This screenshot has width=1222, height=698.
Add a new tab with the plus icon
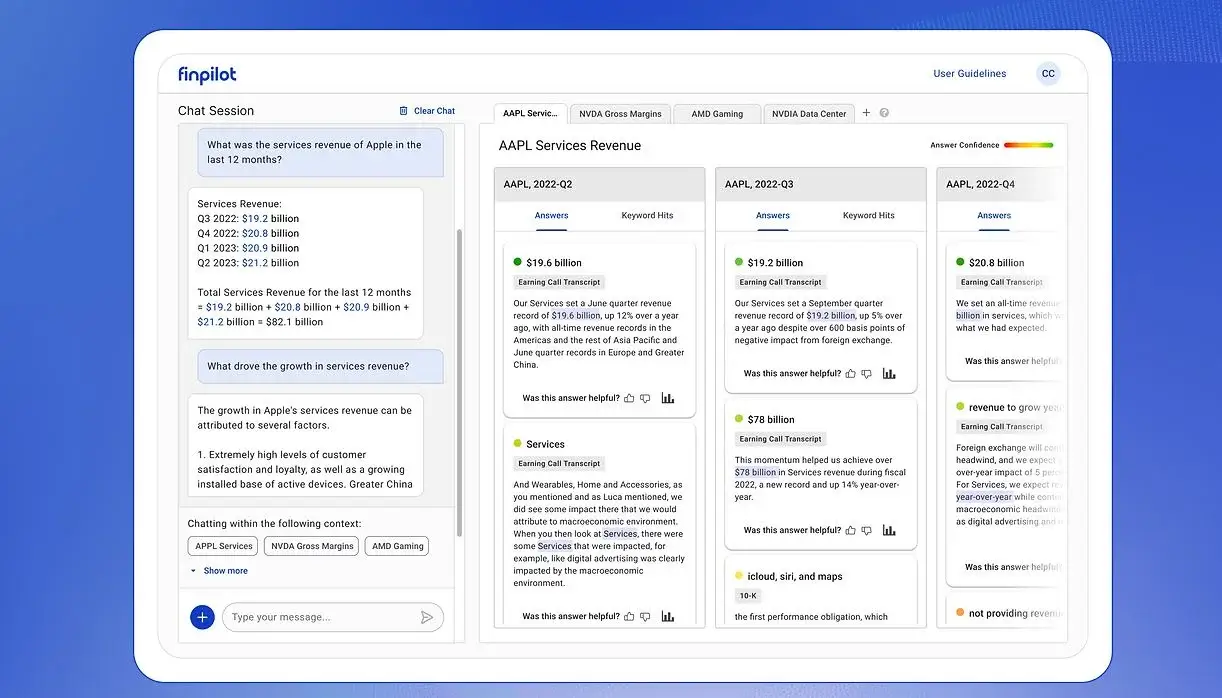[x=866, y=113]
